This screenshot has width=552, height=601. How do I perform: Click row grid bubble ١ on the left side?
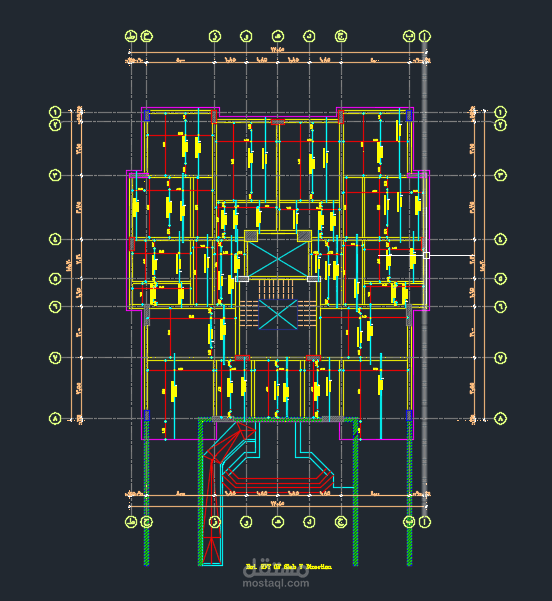(x=55, y=112)
